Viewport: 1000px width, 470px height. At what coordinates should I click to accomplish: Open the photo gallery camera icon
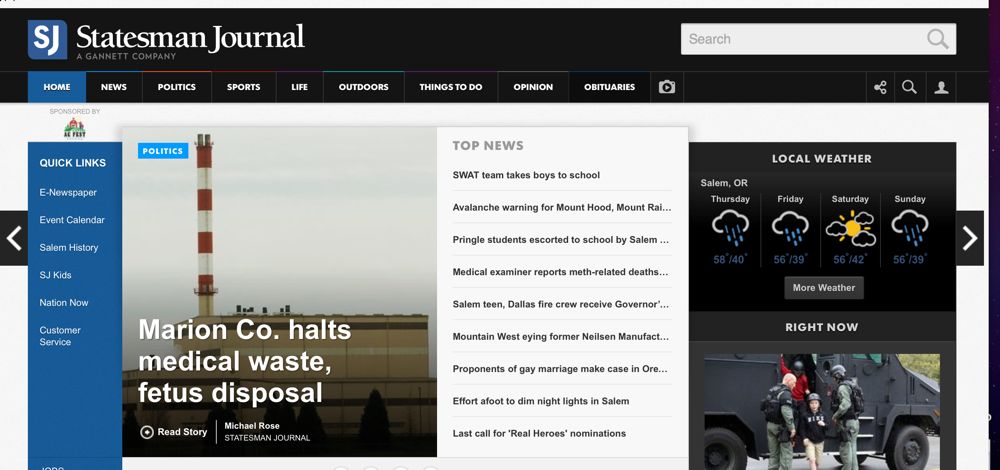point(667,87)
